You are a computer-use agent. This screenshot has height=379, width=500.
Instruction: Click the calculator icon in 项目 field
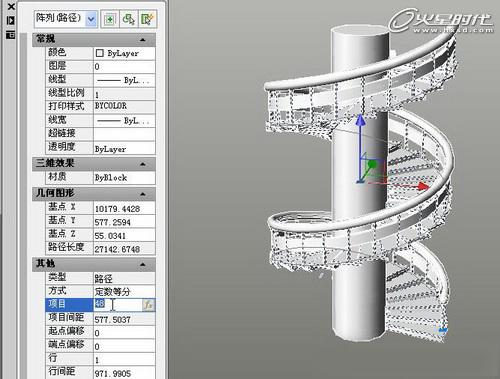coord(148,305)
